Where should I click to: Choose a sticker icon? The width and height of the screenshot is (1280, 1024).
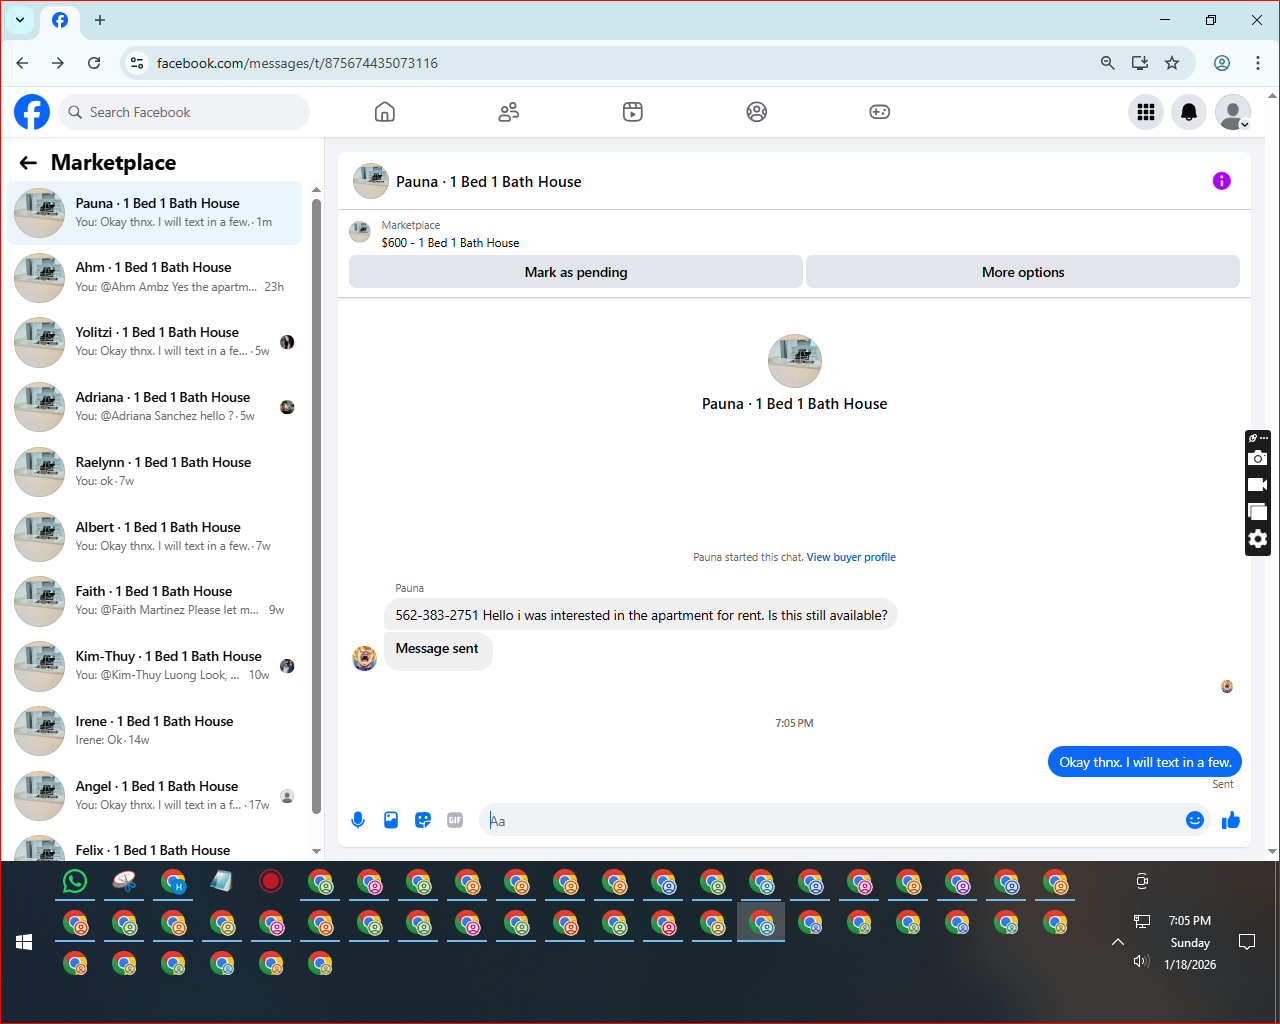click(x=423, y=820)
